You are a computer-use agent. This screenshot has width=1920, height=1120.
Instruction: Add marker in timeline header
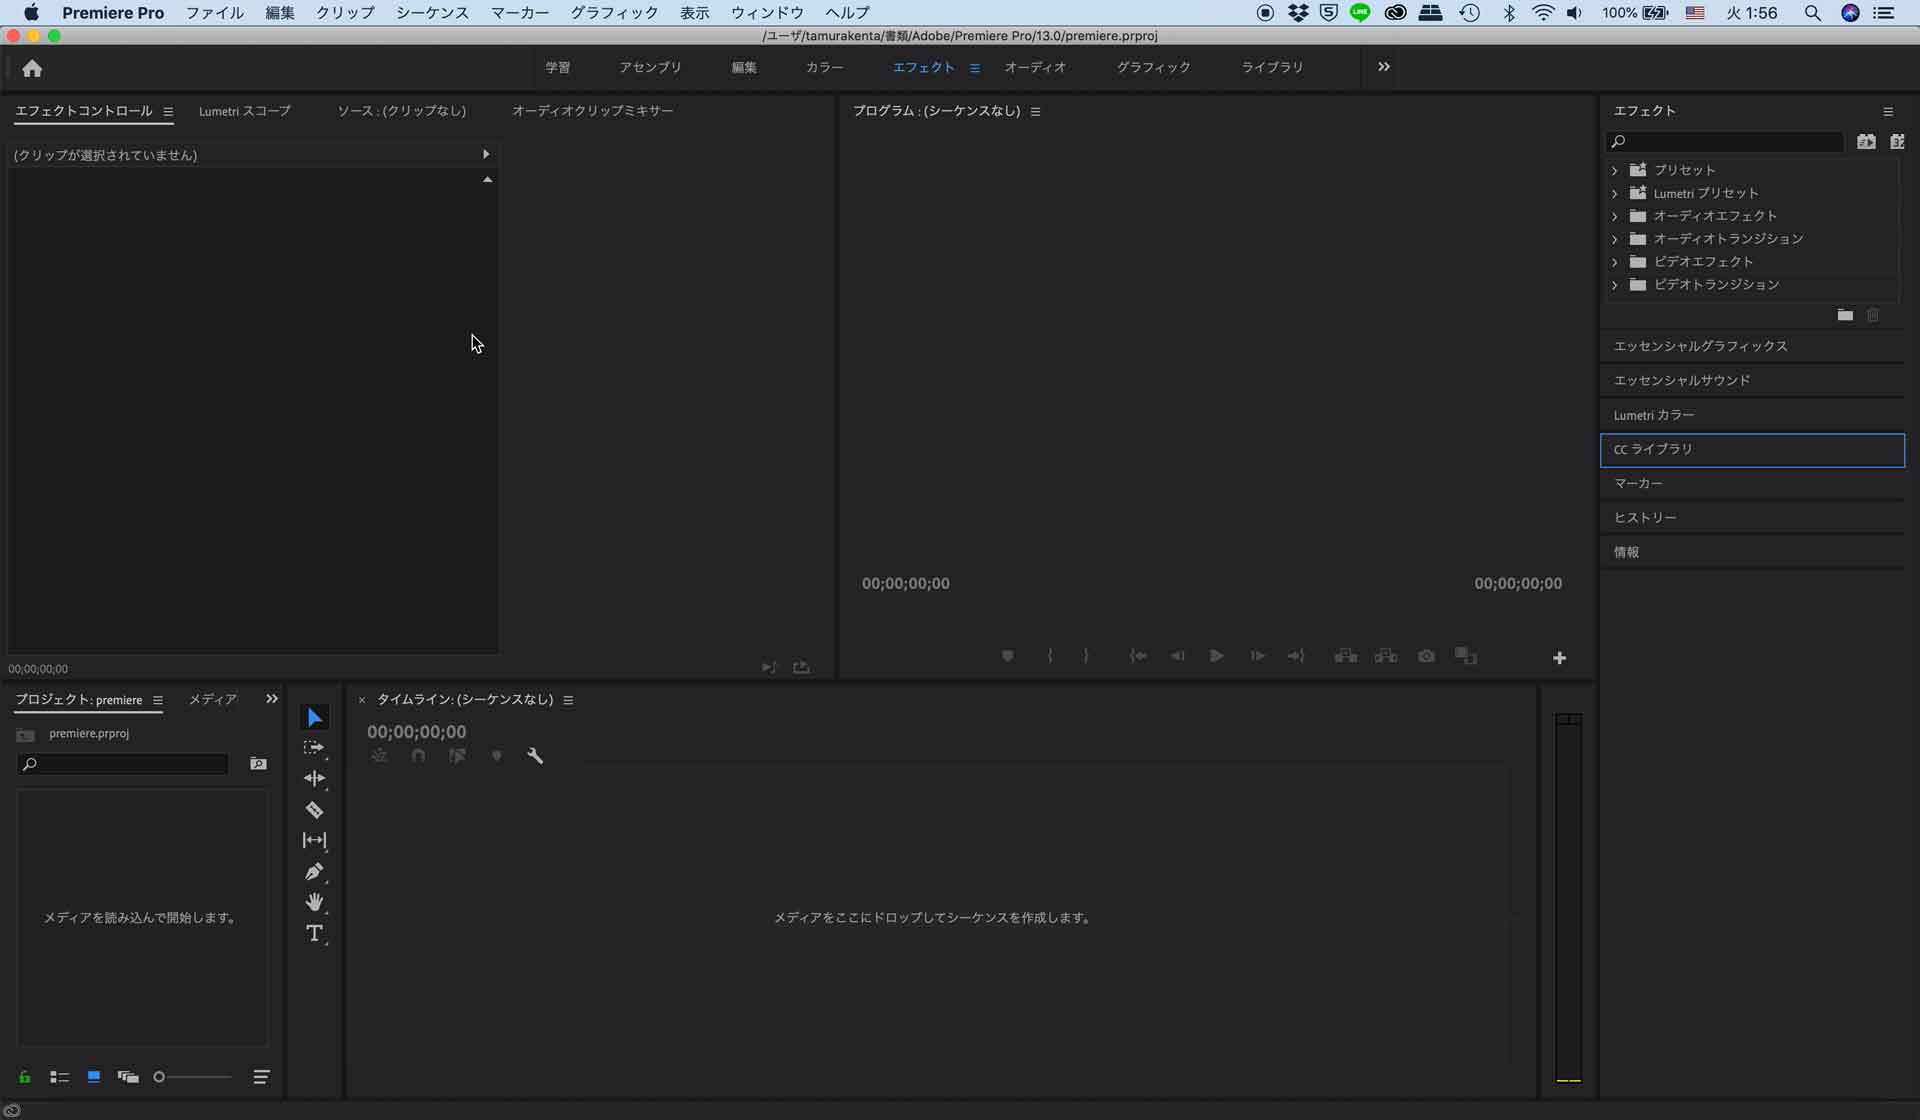coord(496,756)
